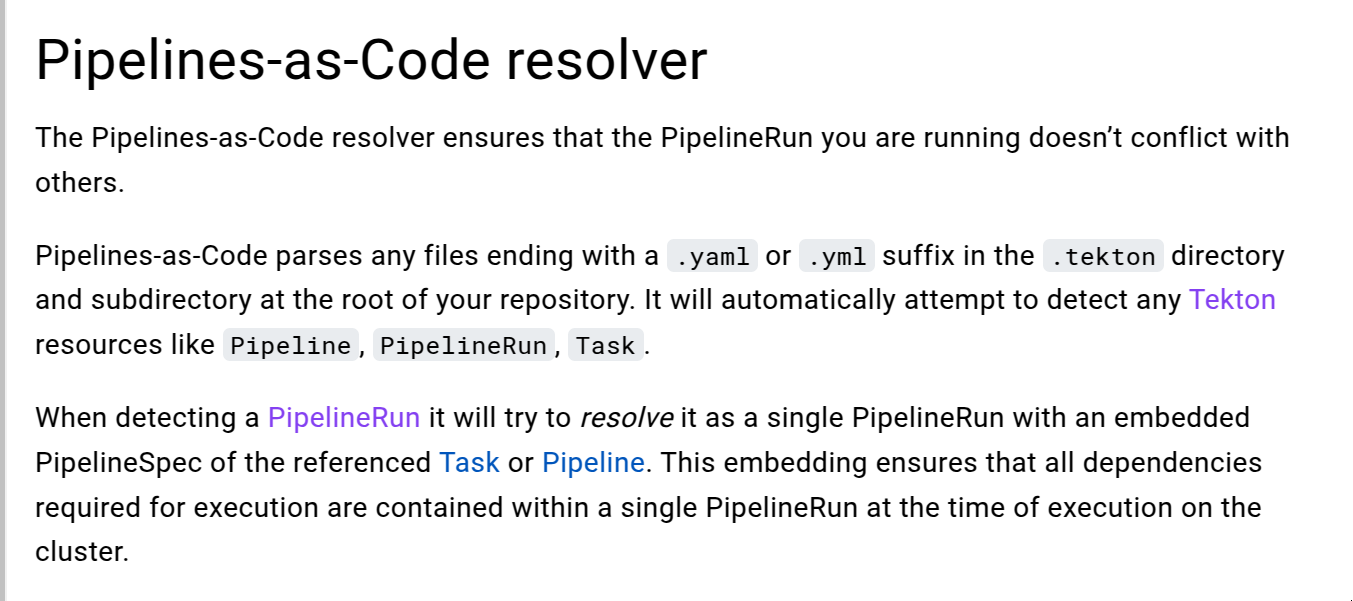Click the word "others." ending the first paragraph

80,184
